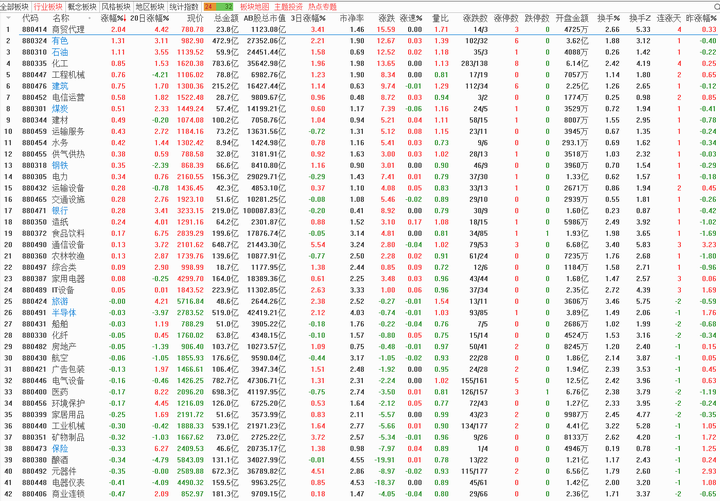Sort by the 涨幅% column header
This screenshot has width=720, height=501.
click(112, 18)
